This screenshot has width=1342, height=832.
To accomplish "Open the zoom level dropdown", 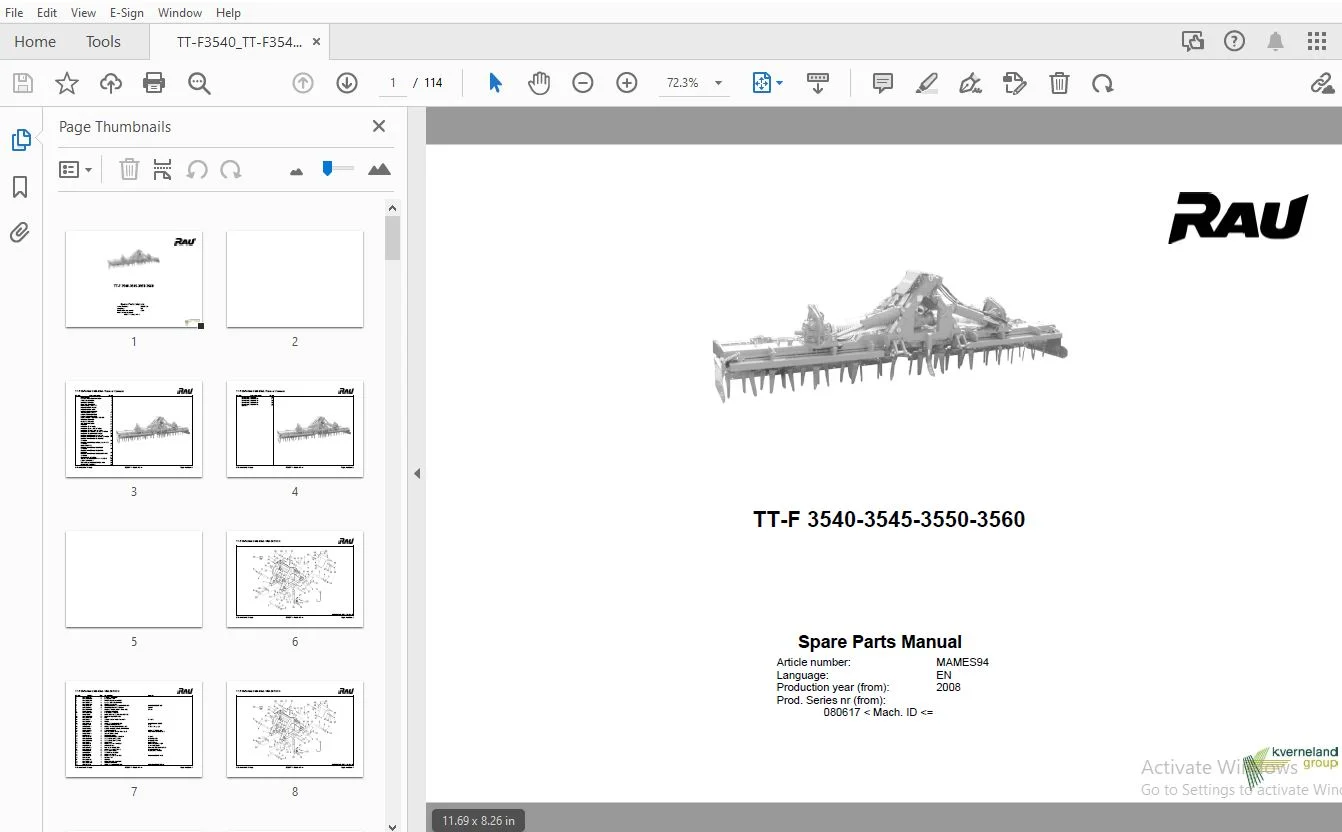I will 719,83.
